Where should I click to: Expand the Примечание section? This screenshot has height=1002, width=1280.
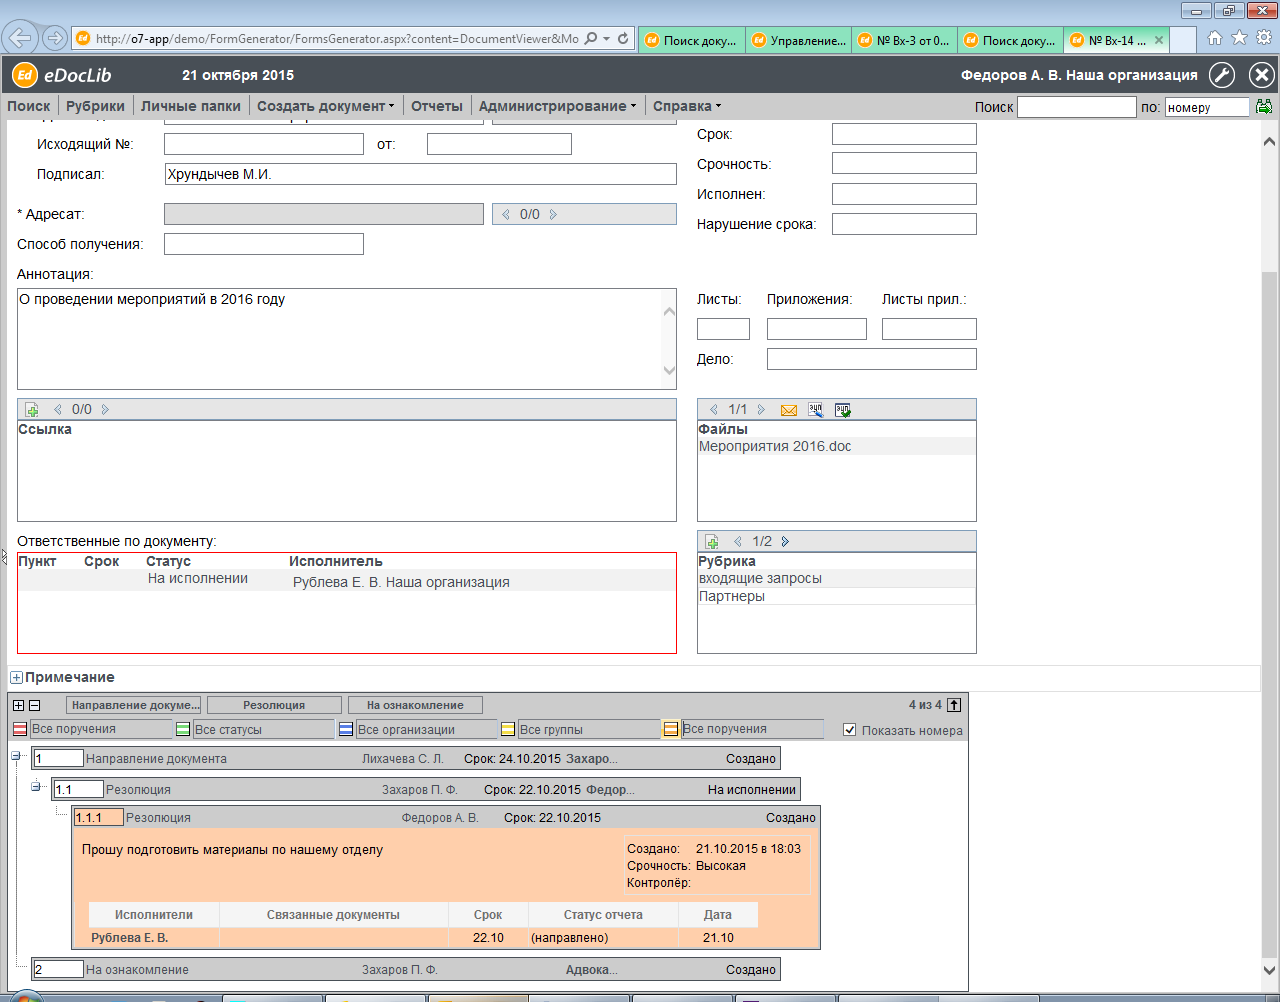tap(16, 678)
